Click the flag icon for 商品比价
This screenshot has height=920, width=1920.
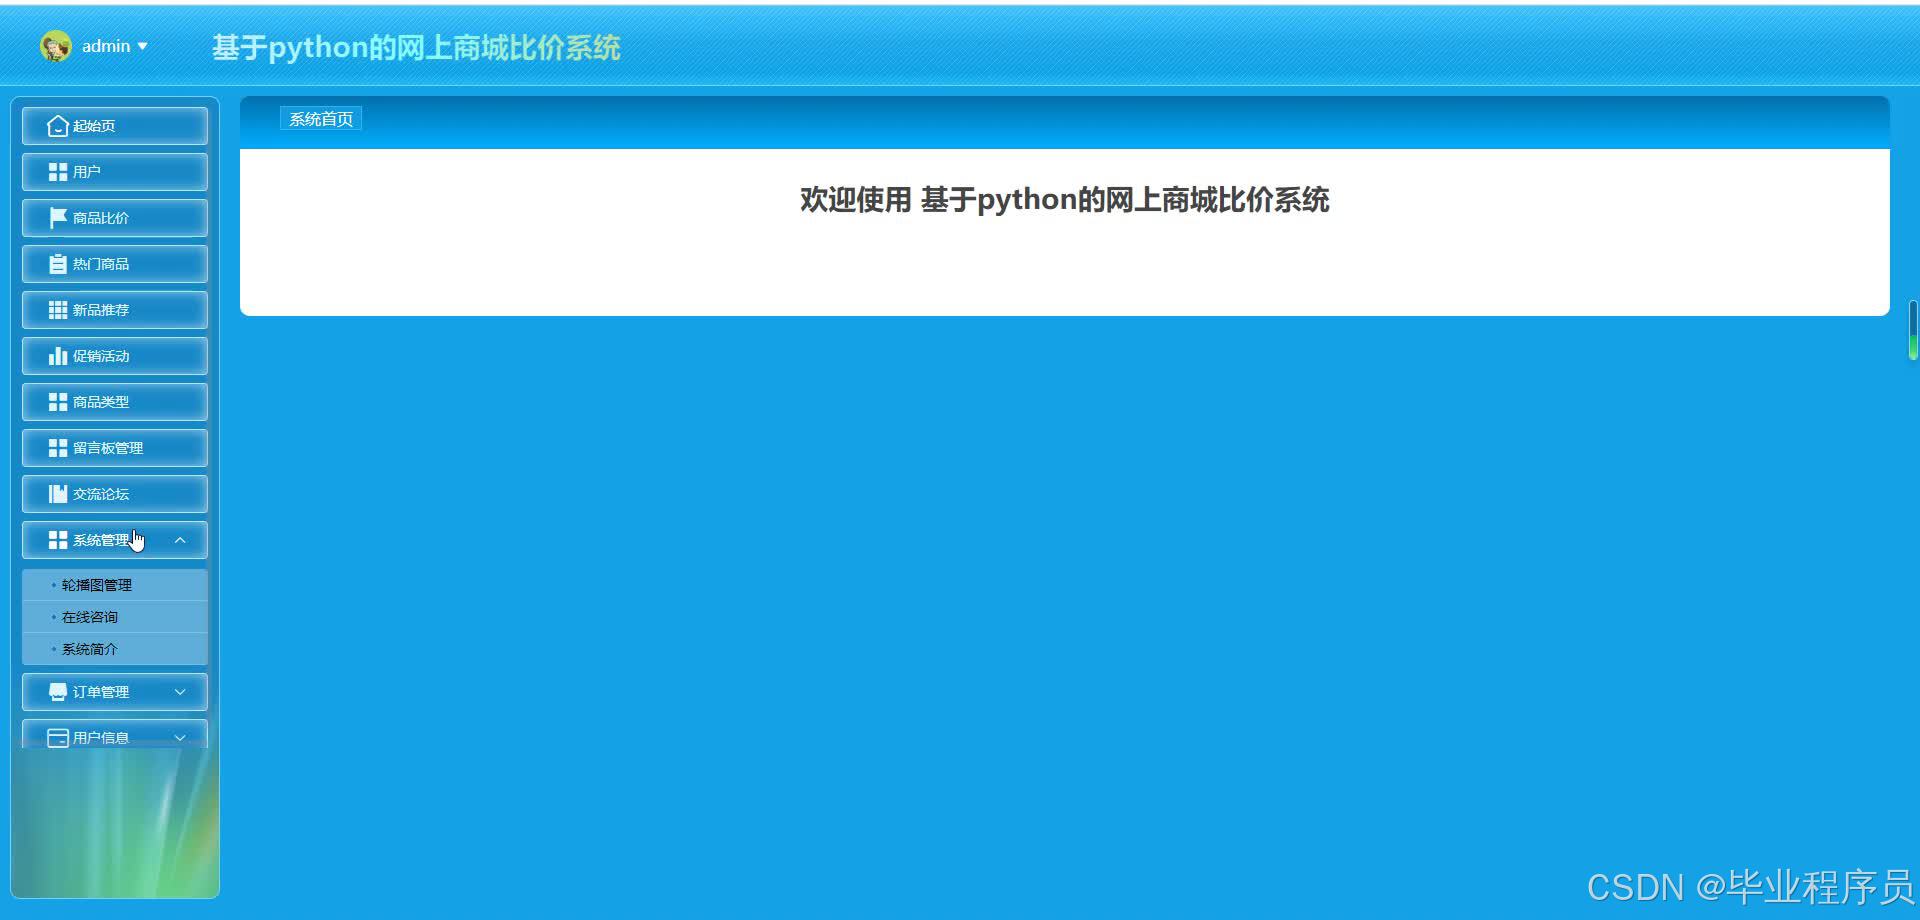point(58,218)
